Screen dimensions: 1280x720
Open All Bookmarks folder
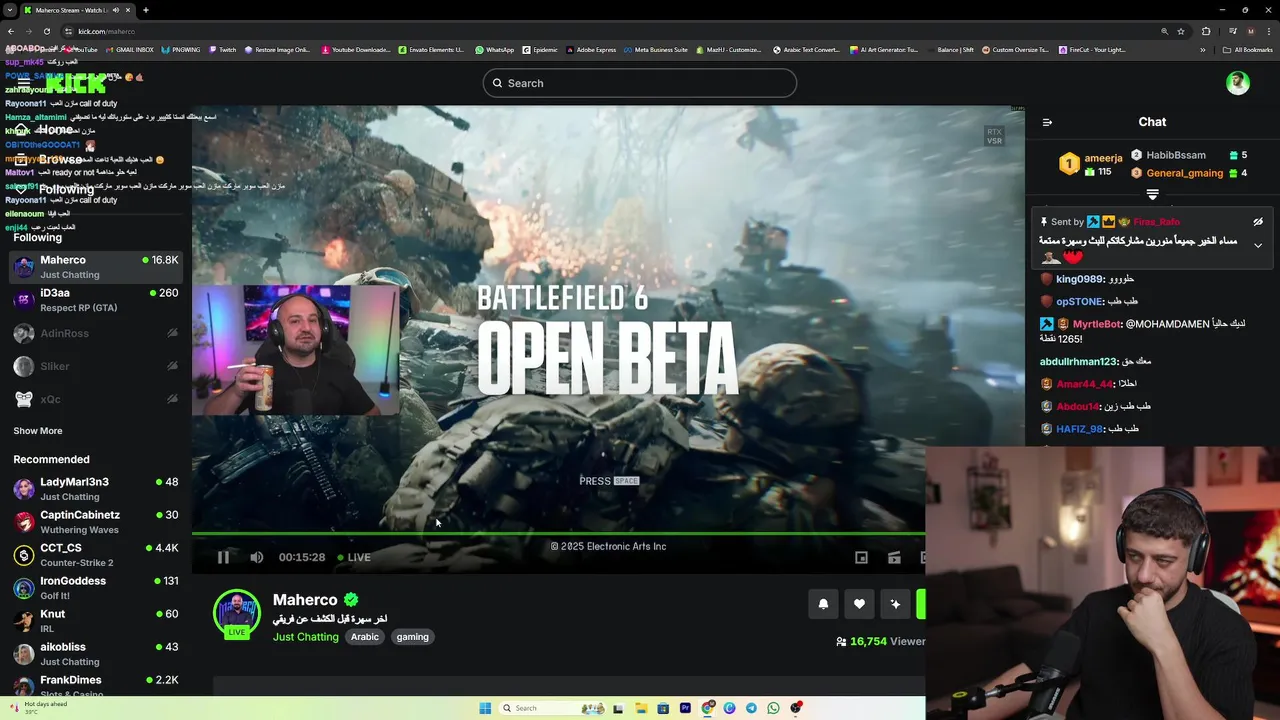(x=1248, y=50)
